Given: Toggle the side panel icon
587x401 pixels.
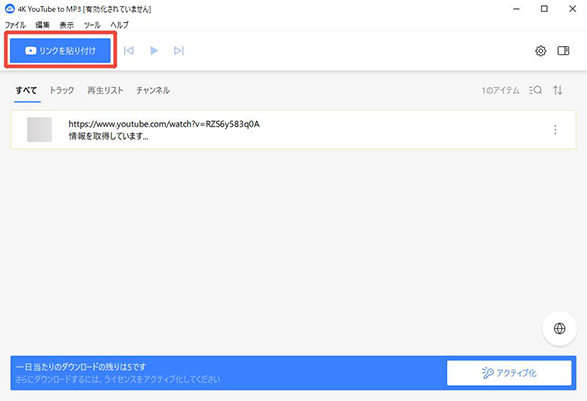Looking at the screenshot, I should click(x=563, y=51).
